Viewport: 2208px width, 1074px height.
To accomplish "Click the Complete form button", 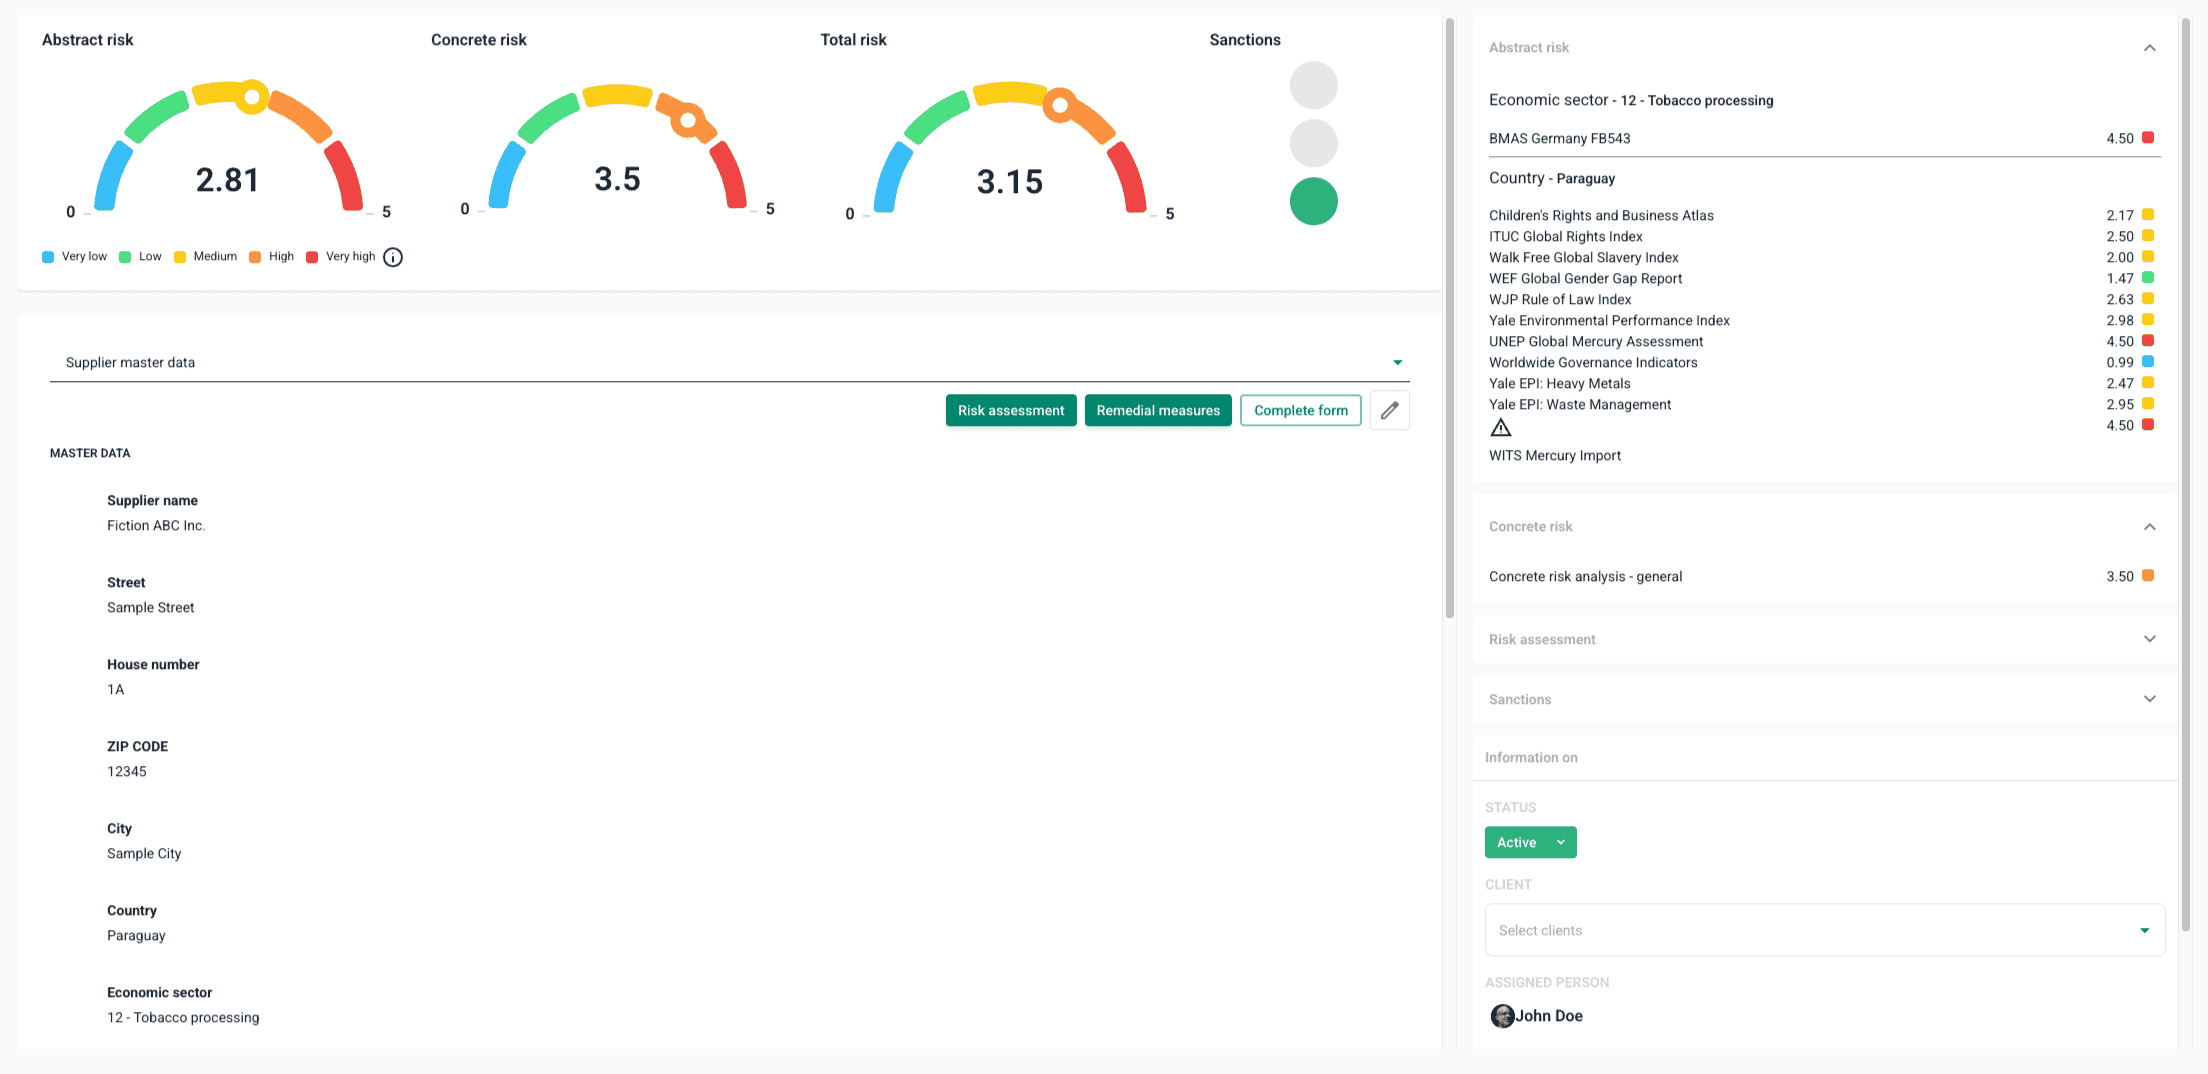I will coord(1300,410).
